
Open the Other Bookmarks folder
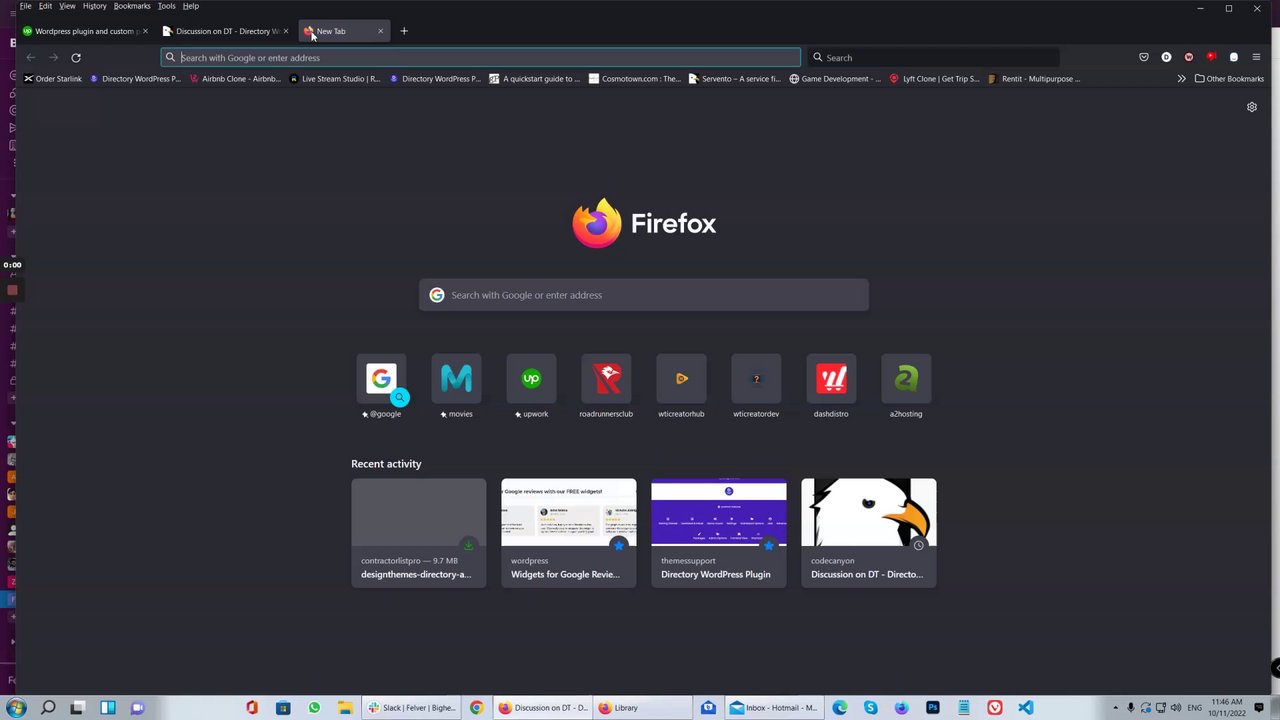coord(1229,78)
